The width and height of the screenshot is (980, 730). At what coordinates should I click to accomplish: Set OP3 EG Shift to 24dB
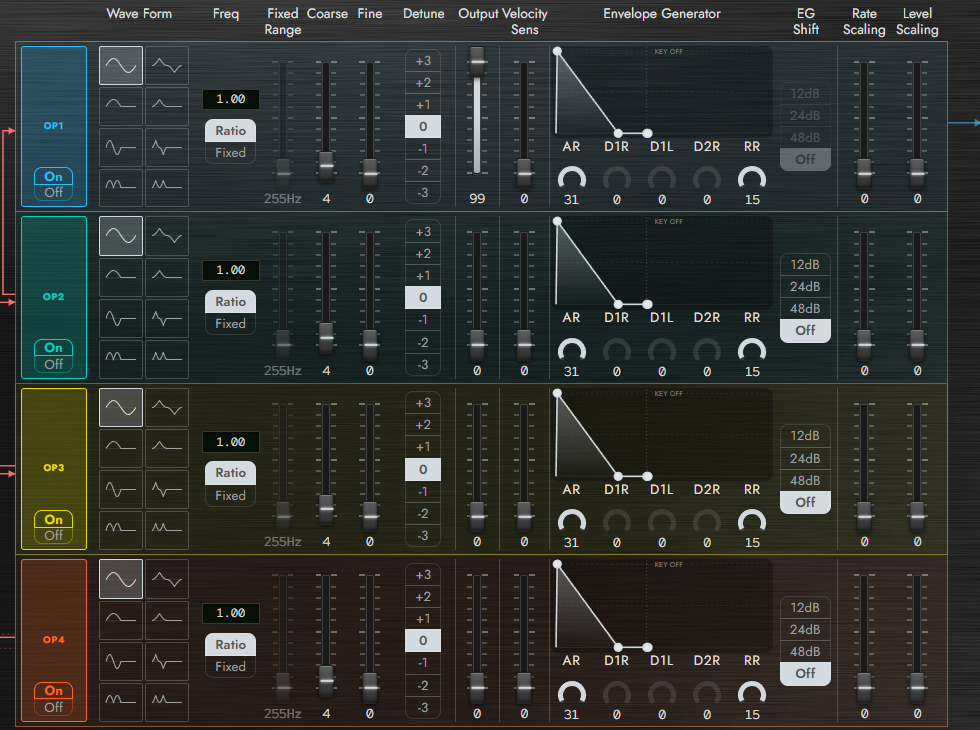pos(805,458)
